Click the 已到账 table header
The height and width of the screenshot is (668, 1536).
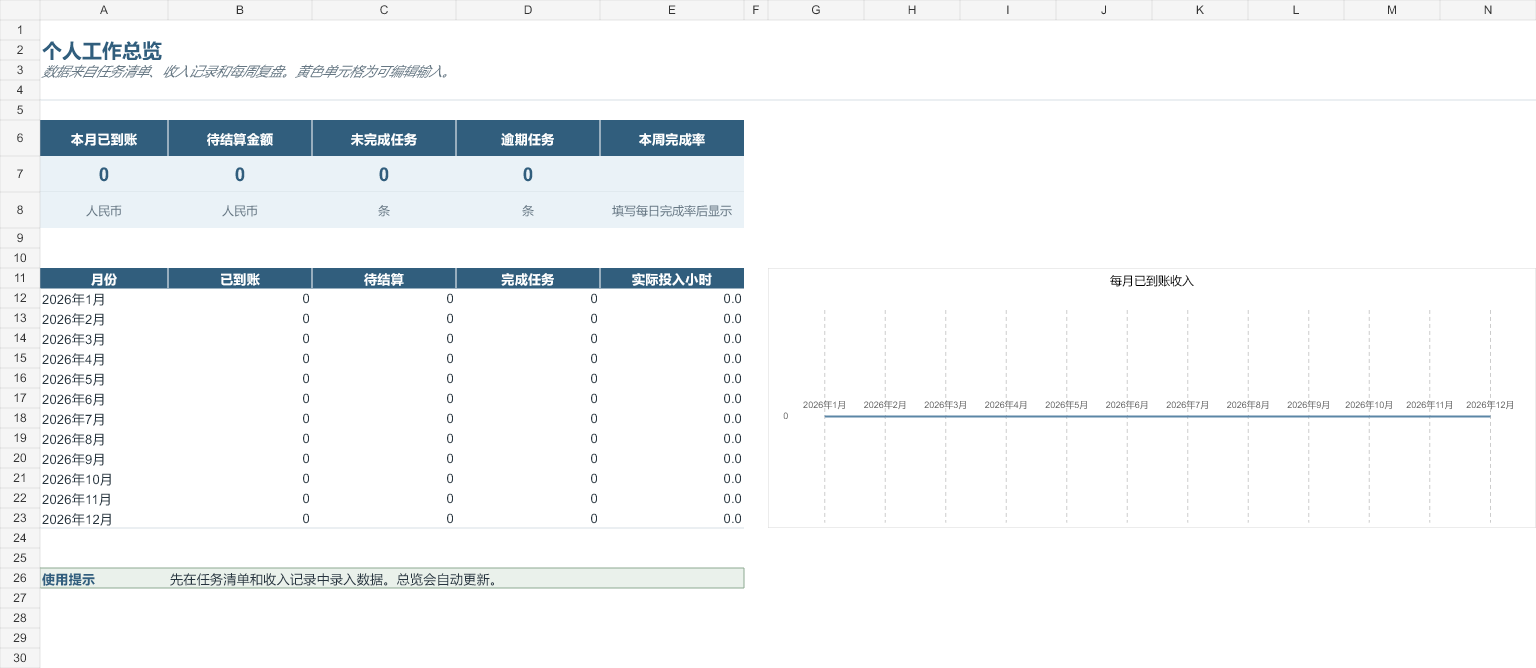coord(240,279)
